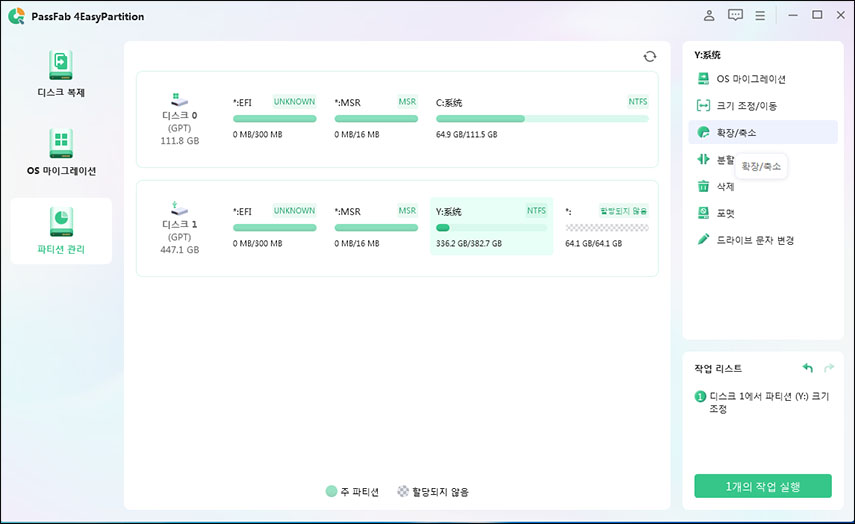
Task: Select Disk 1 *:EFI partition
Action: (x=274, y=226)
